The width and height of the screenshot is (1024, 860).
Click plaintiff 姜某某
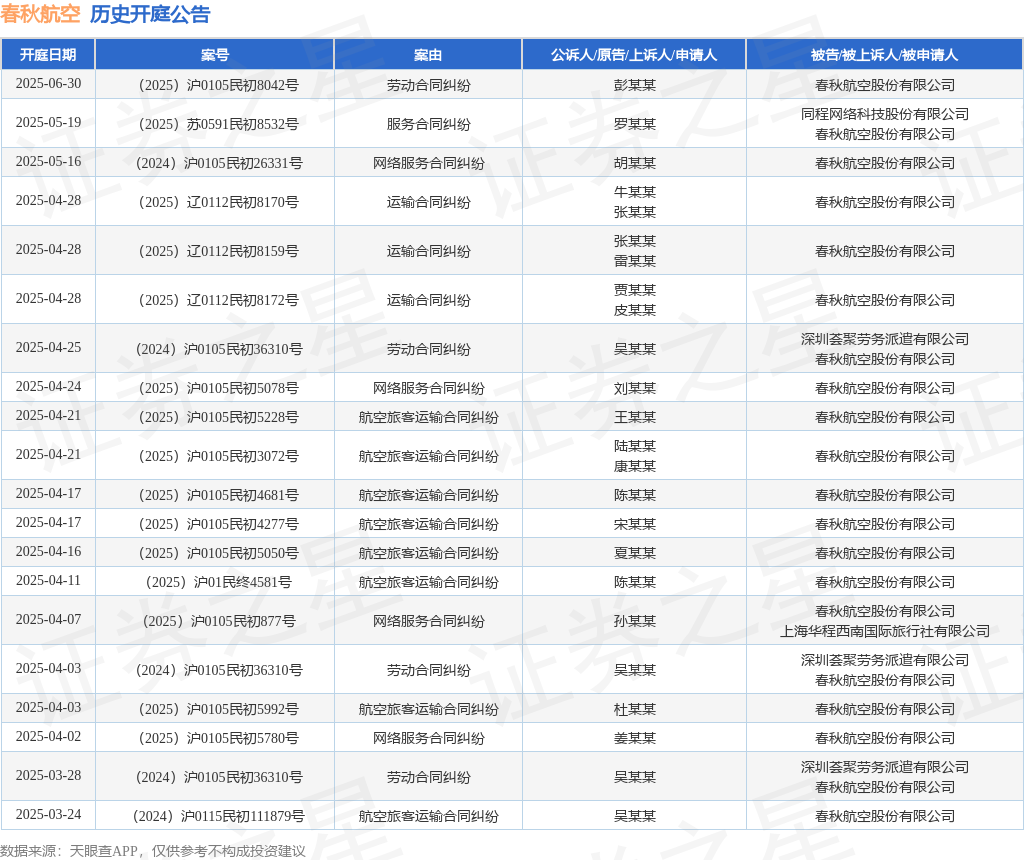click(635, 738)
